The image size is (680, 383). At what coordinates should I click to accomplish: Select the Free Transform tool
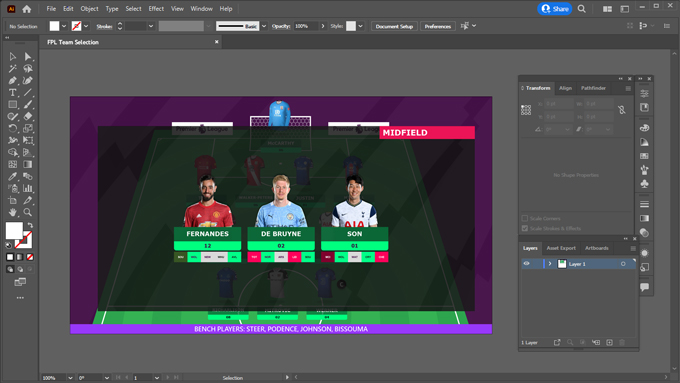[28, 141]
